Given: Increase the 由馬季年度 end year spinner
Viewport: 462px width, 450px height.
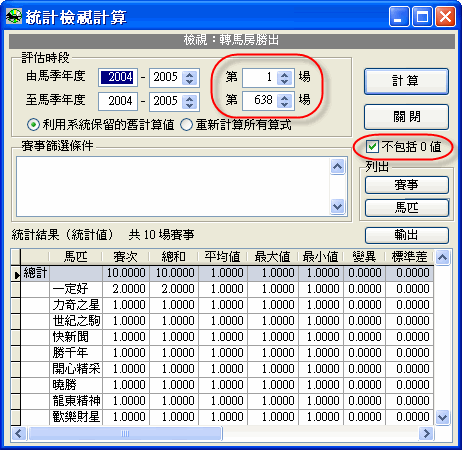Looking at the screenshot, I should [x=190, y=75].
